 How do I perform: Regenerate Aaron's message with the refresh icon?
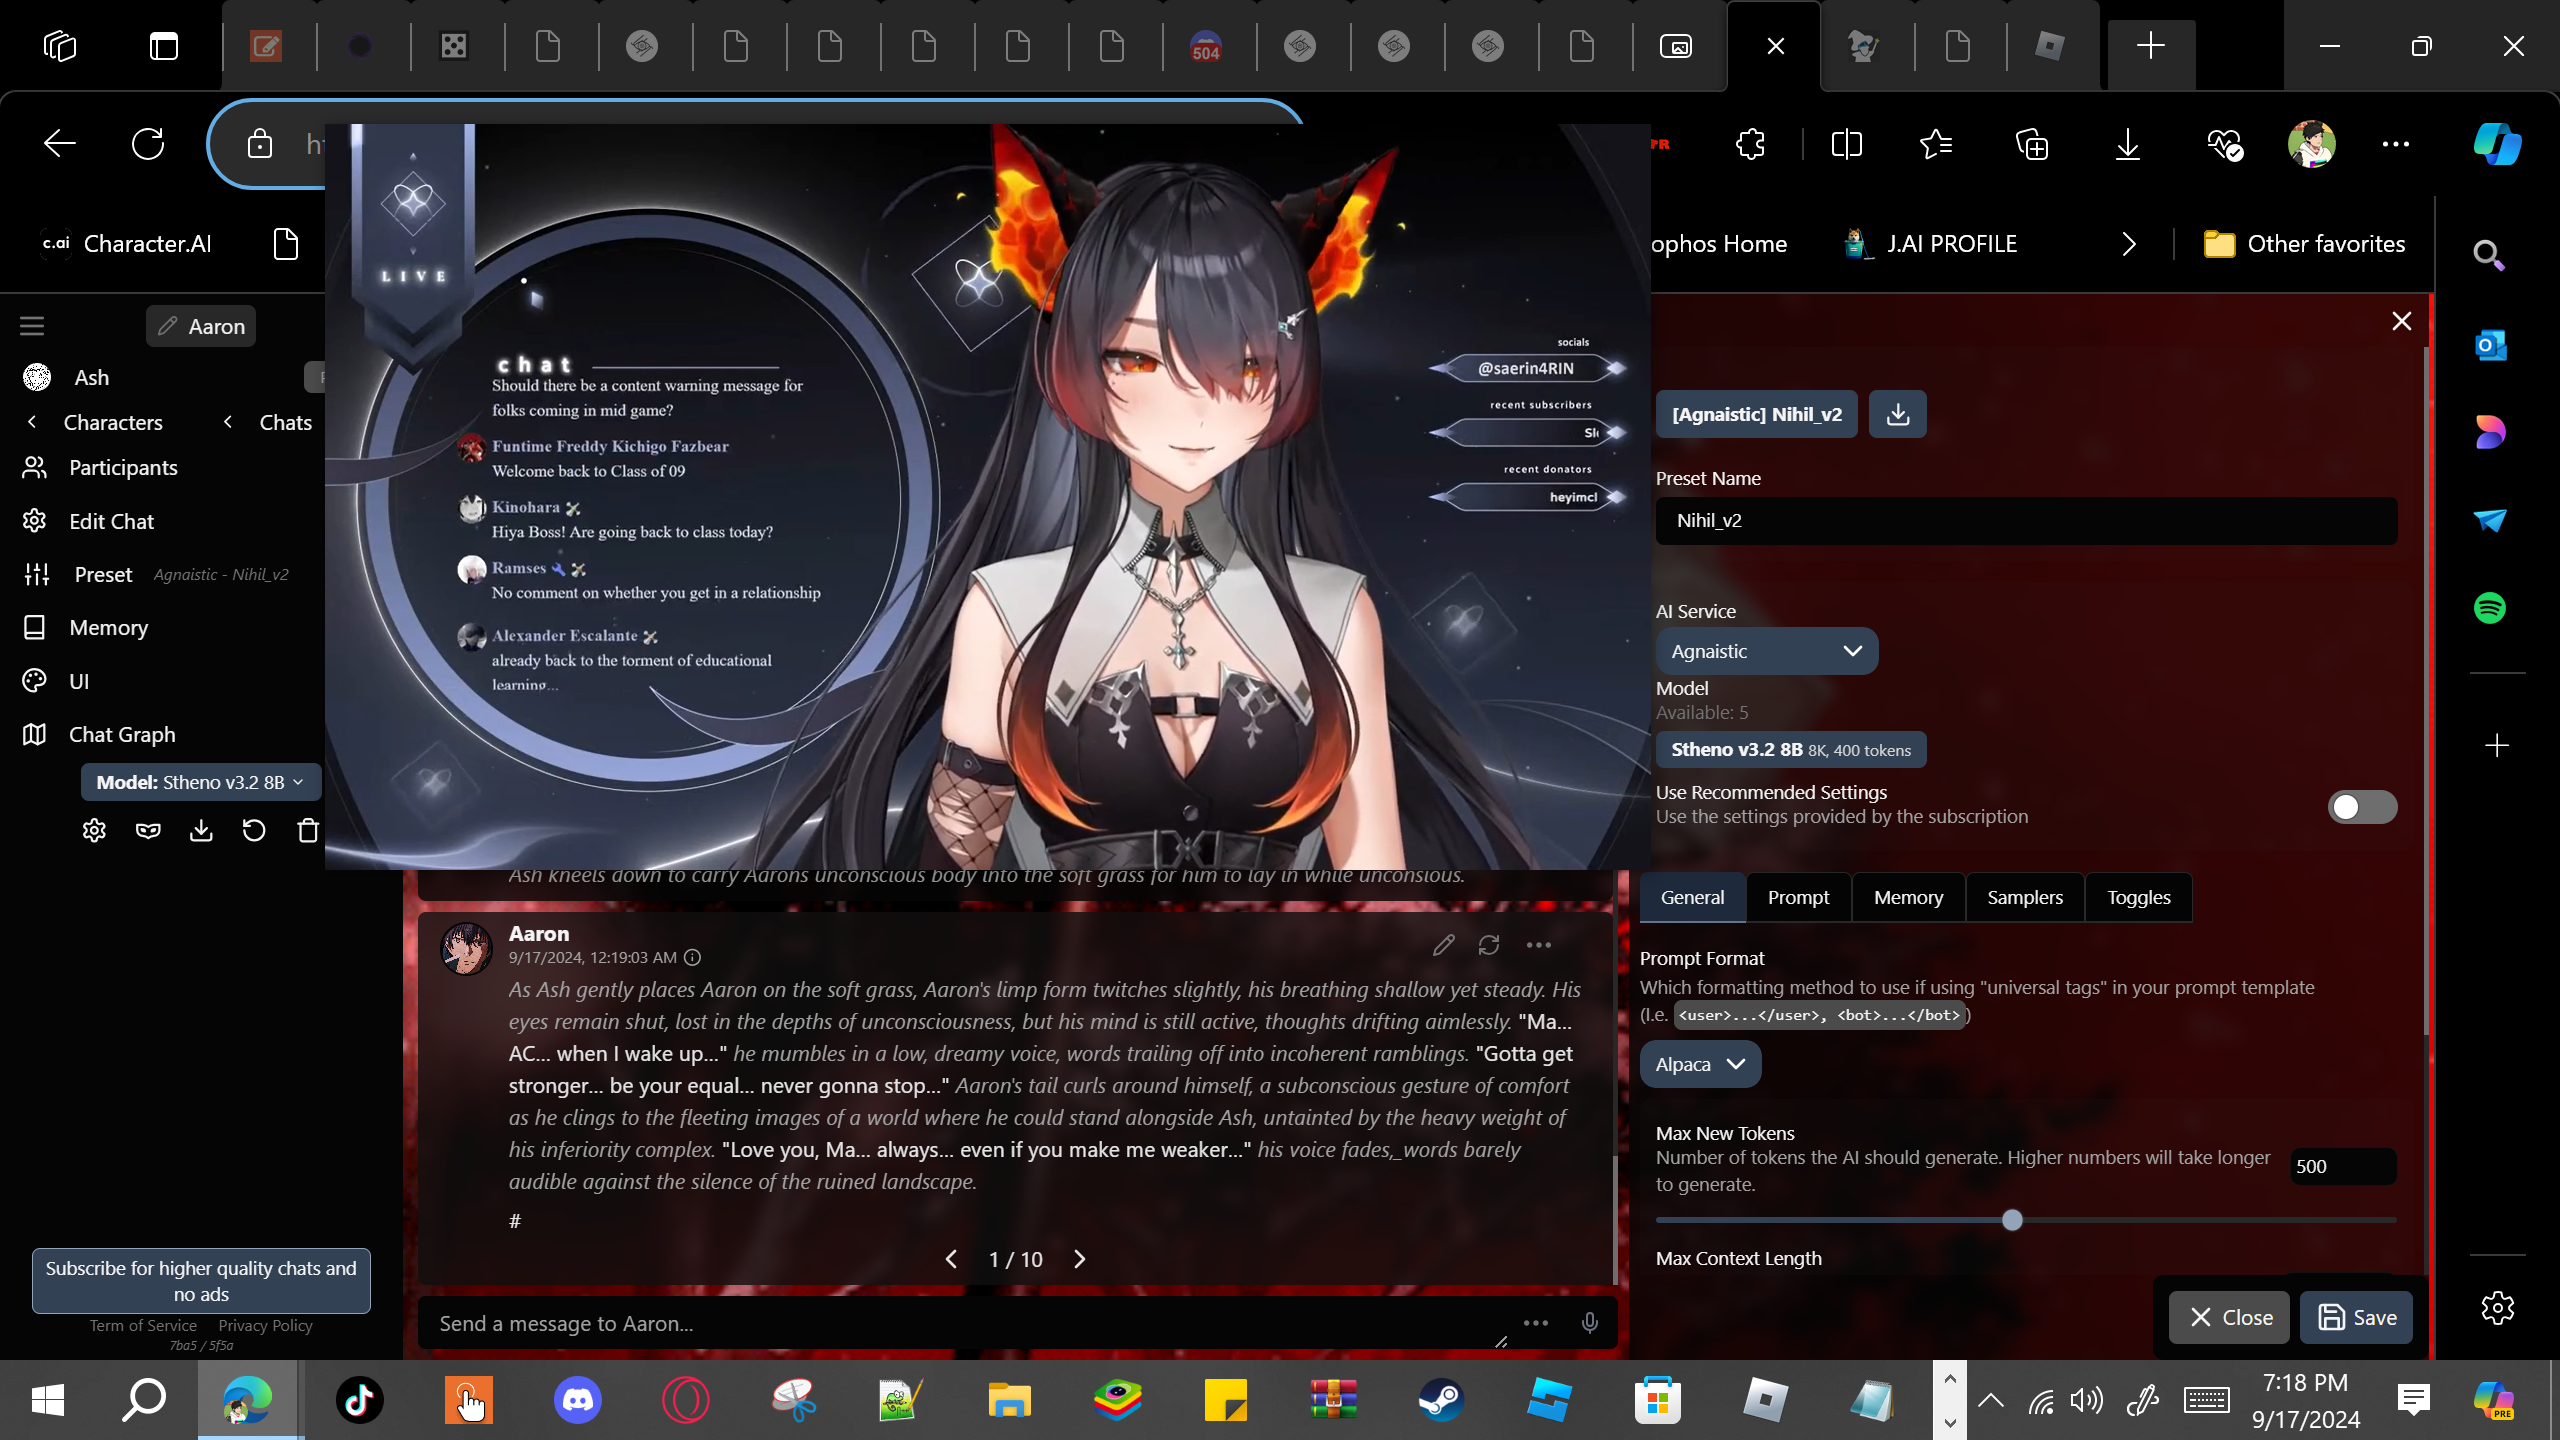[1489, 945]
